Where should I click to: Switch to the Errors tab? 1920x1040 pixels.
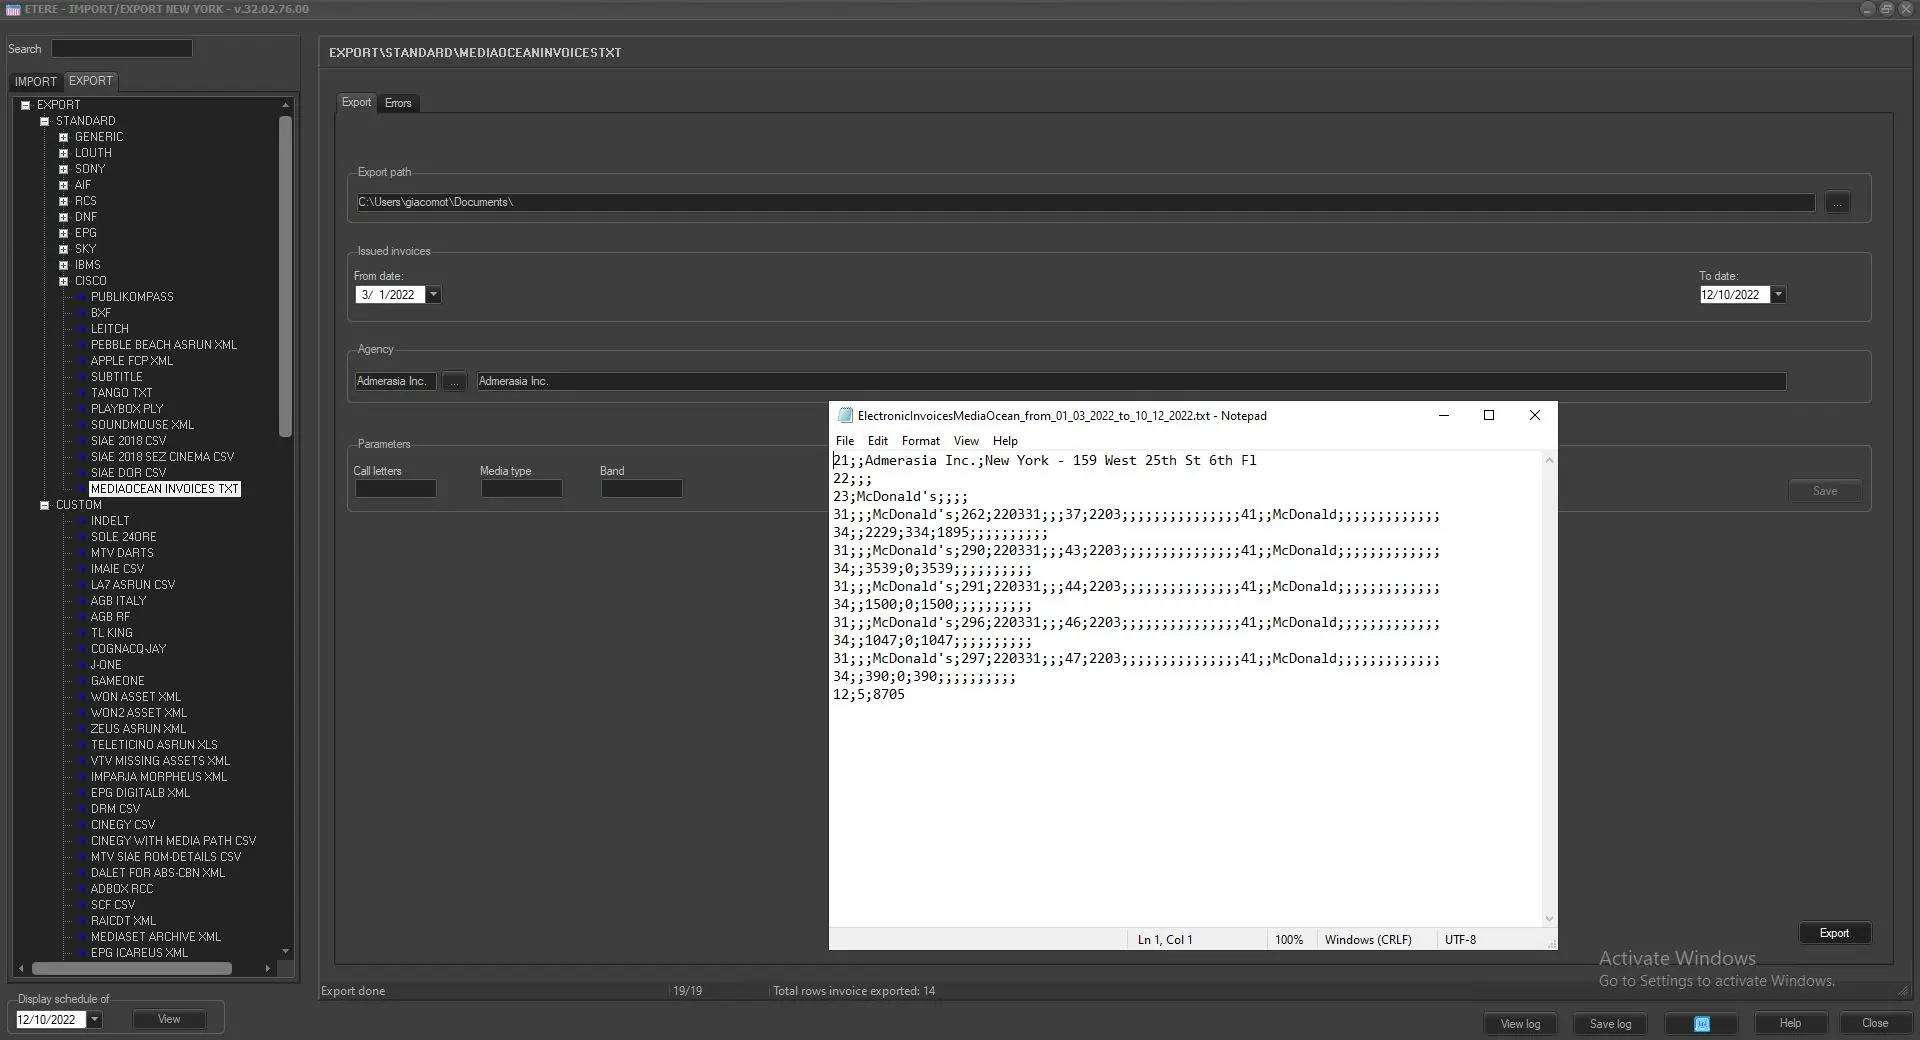tap(398, 103)
